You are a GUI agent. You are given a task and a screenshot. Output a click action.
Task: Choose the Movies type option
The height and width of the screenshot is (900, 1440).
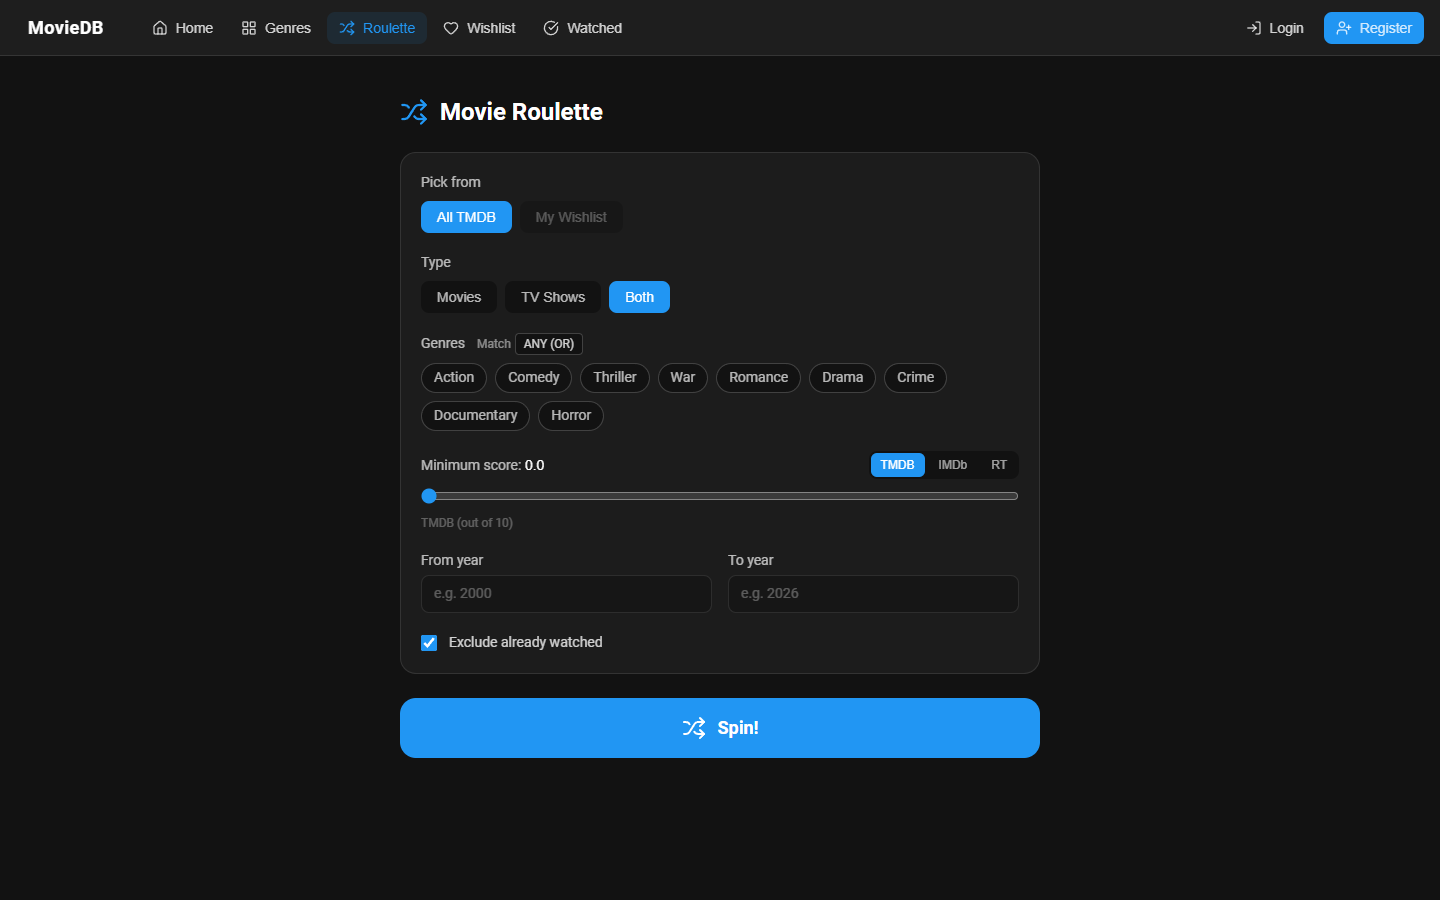click(459, 297)
